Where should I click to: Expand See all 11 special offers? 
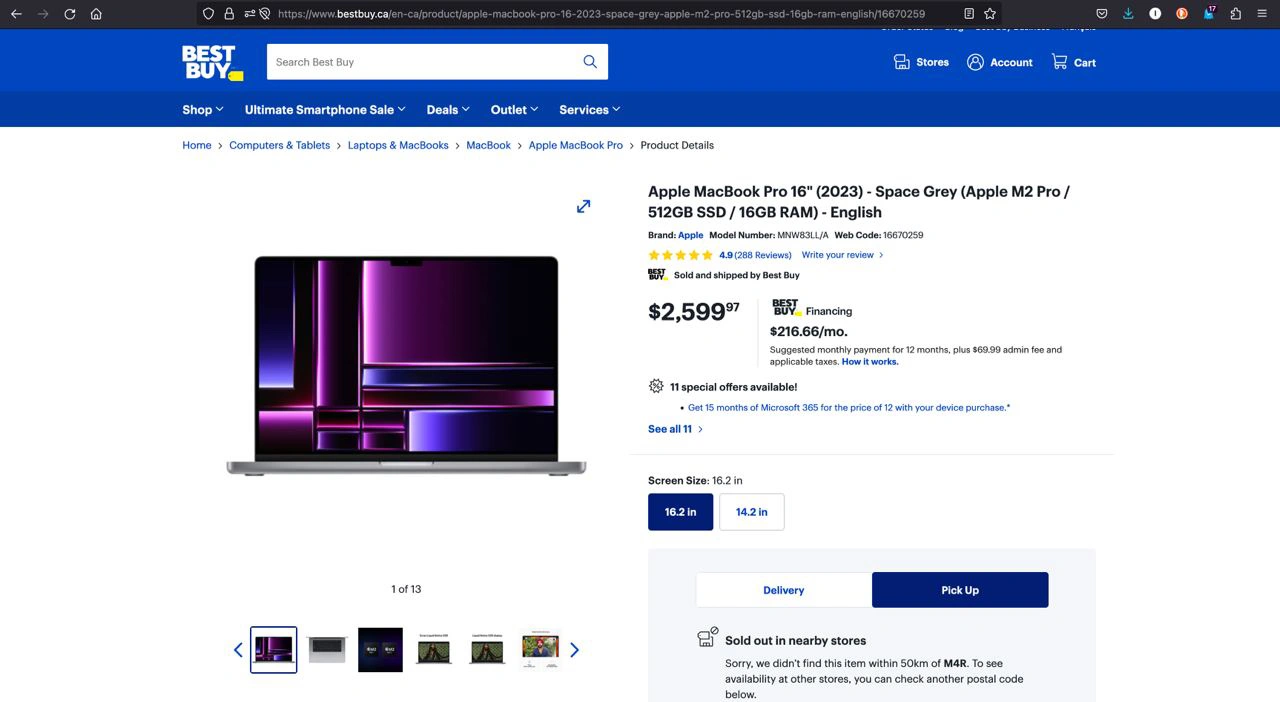pyautogui.click(x=675, y=429)
